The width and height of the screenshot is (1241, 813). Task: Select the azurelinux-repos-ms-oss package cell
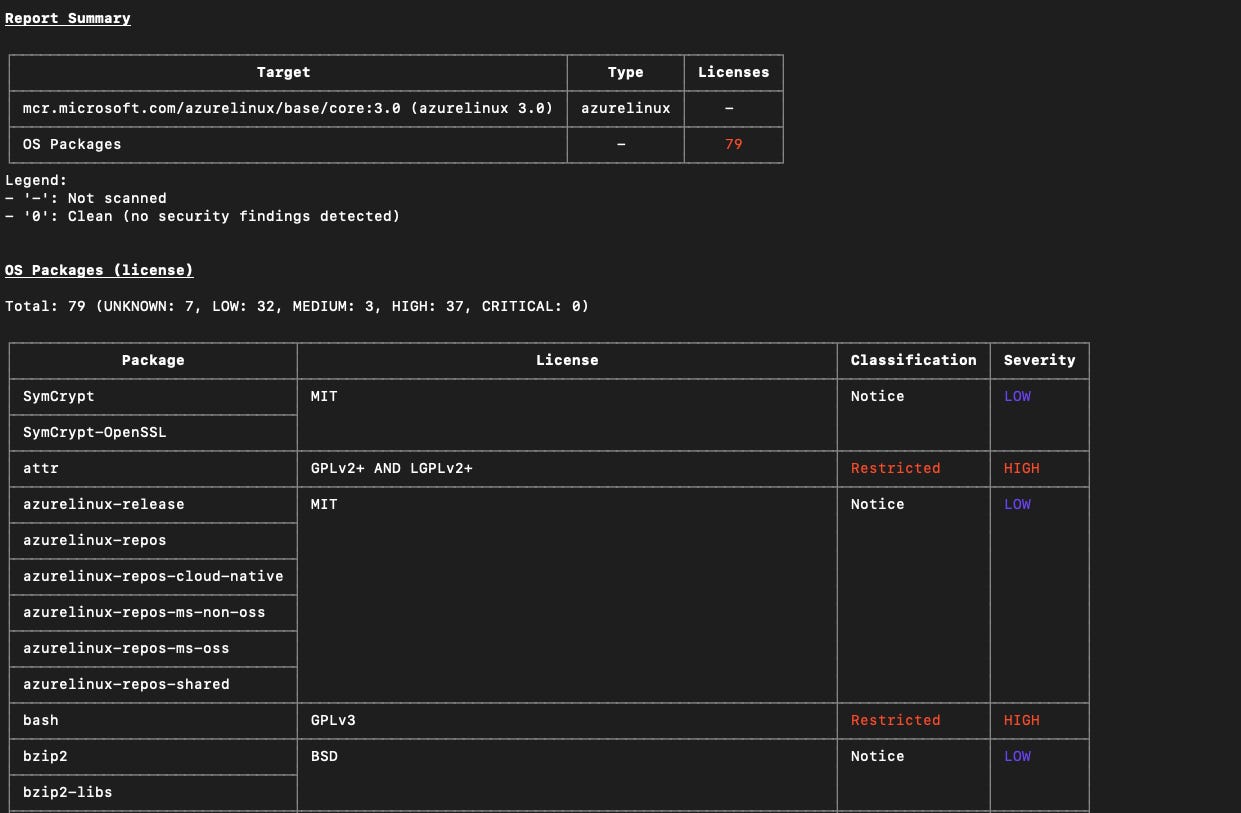153,648
